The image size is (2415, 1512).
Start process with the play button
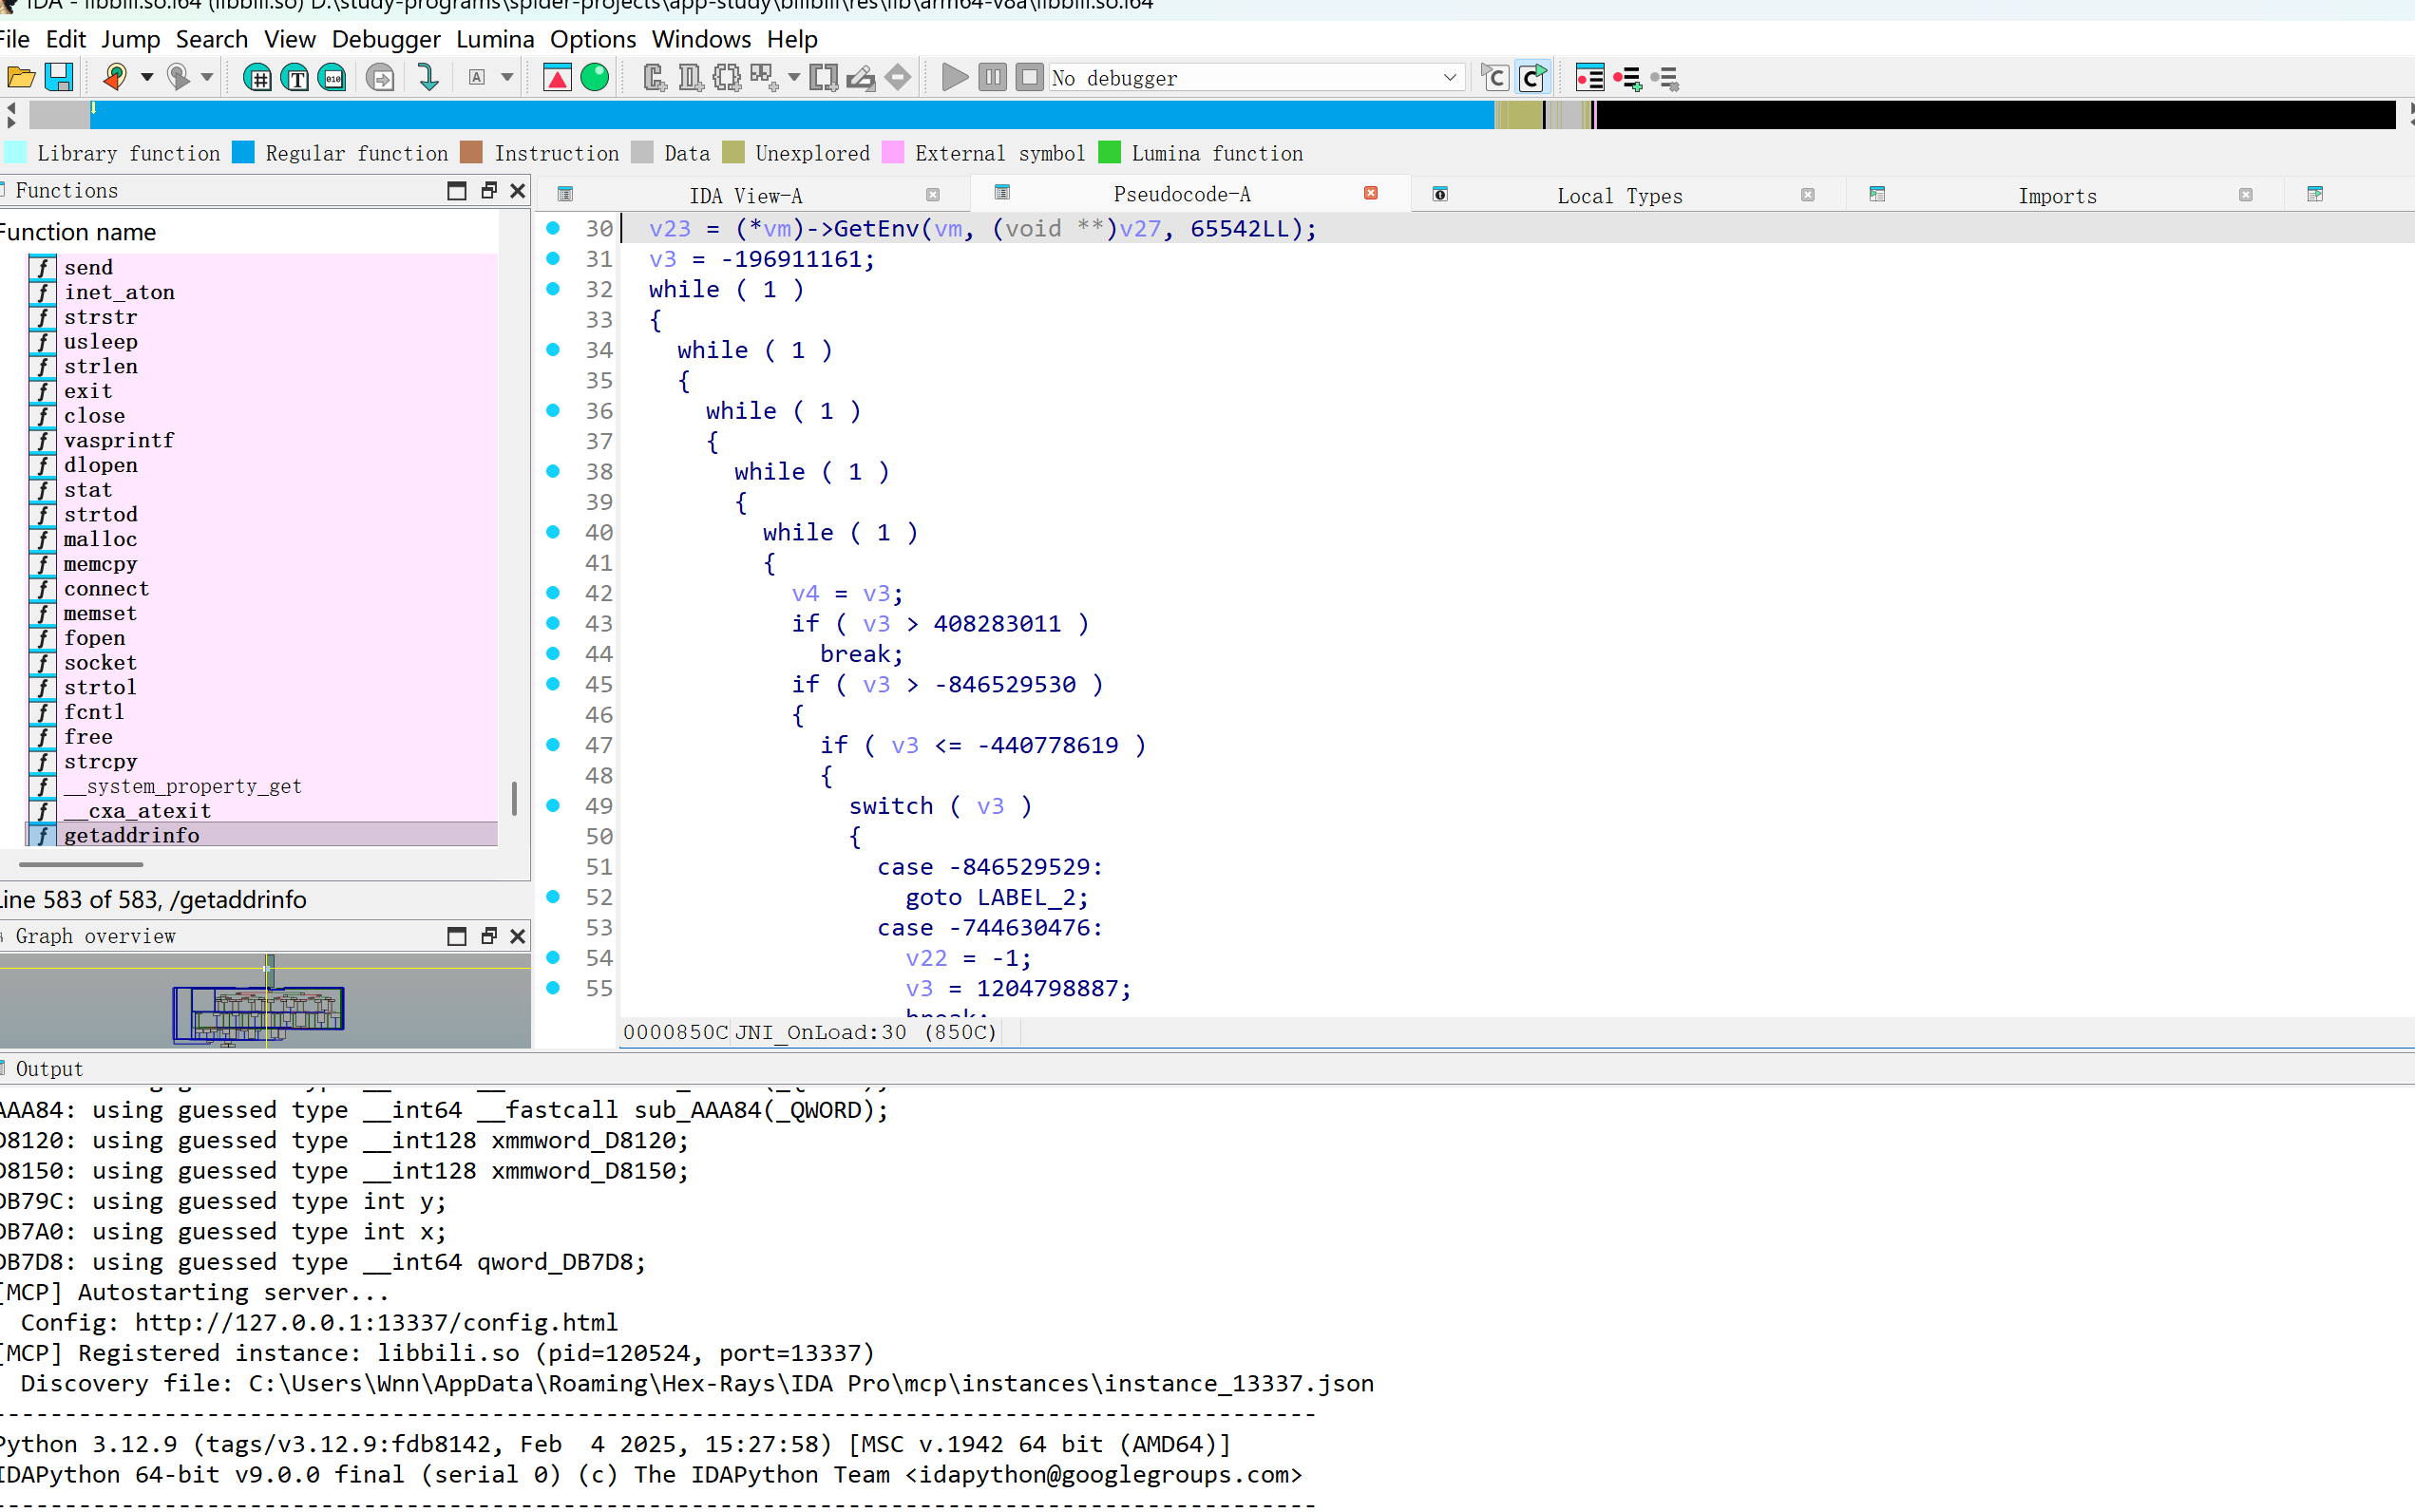click(x=954, y=77)
